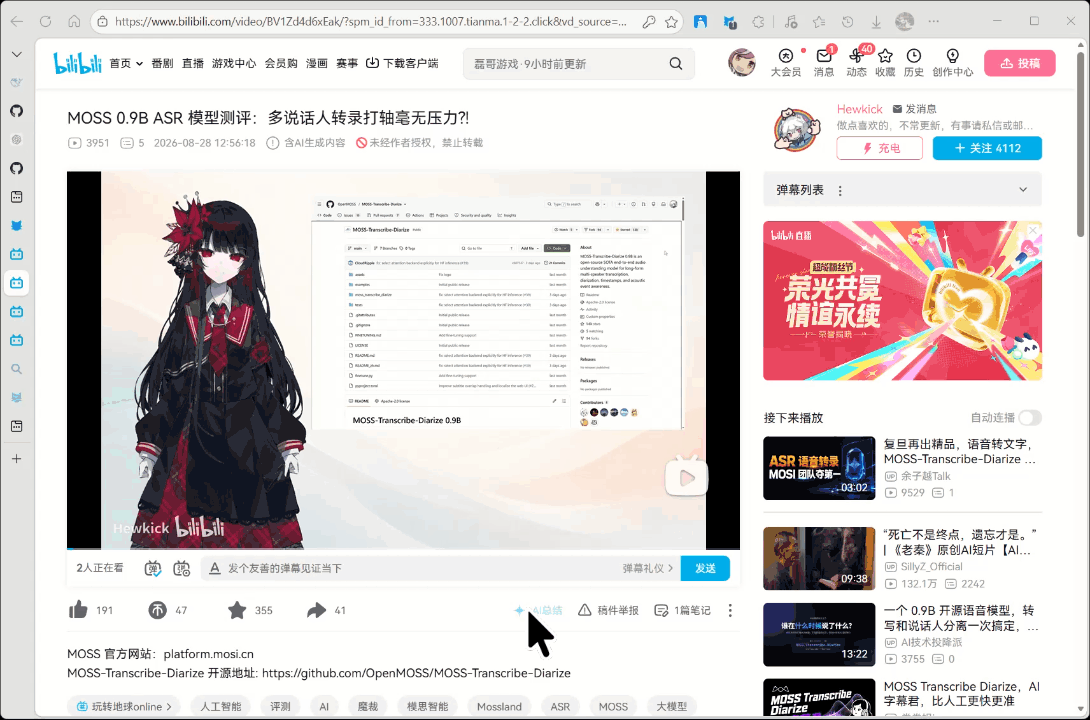Click 荣光共冕 live banner ad
The image size is (1090, 720).
902,301
